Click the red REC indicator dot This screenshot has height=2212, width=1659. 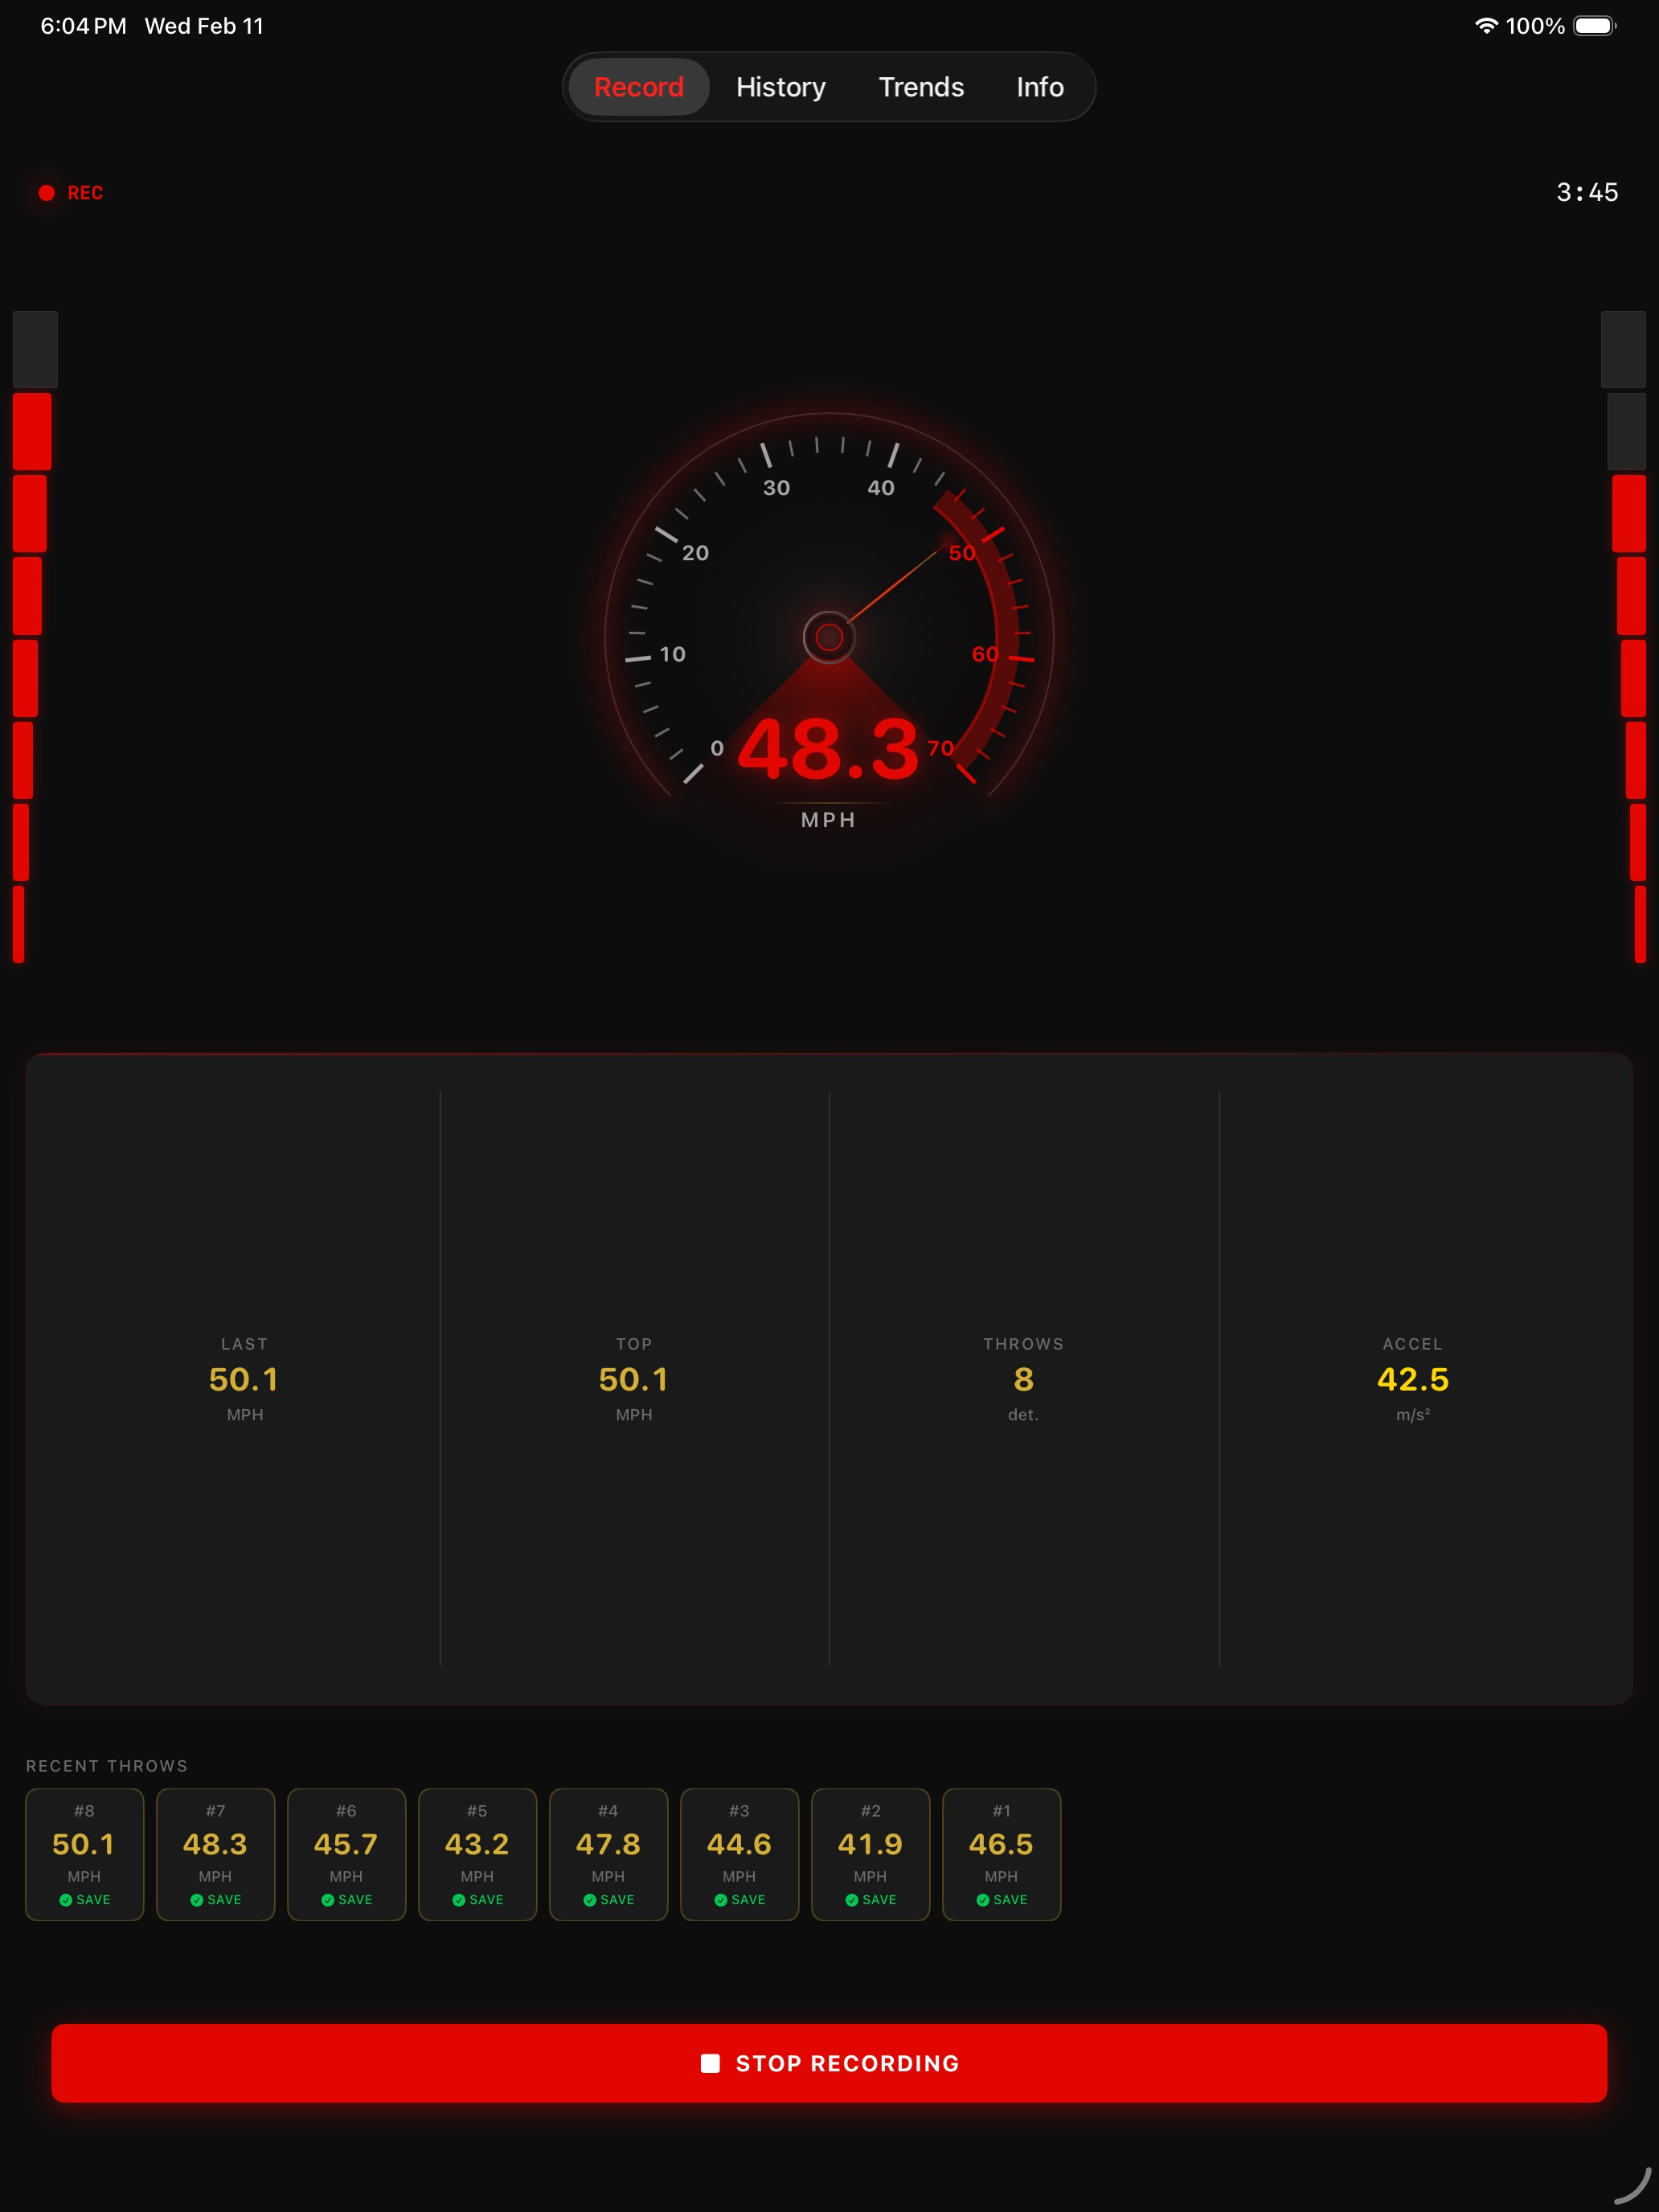coord(46,193)
